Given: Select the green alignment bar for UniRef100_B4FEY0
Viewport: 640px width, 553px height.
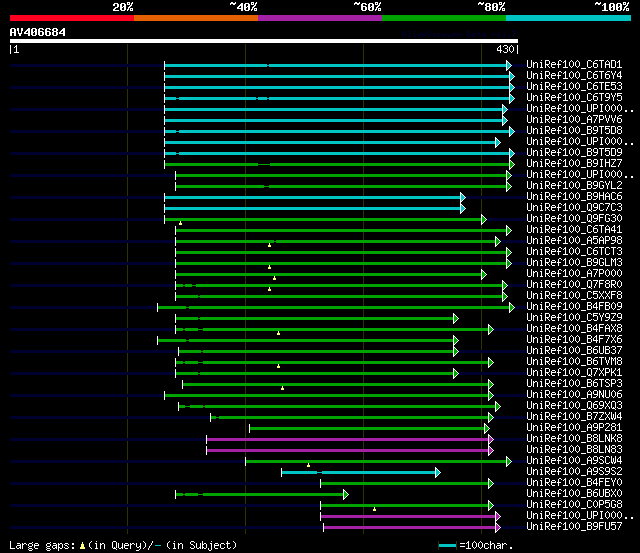Looking at the screenshot, I should coord(407,484).
